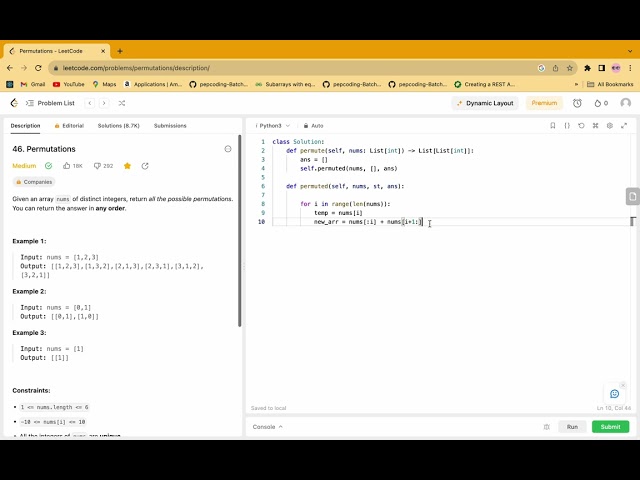Image resolution: width=640 pixels, height=480 pixels.
Task: Go to next problem arrow
Action: click(104, 103)
